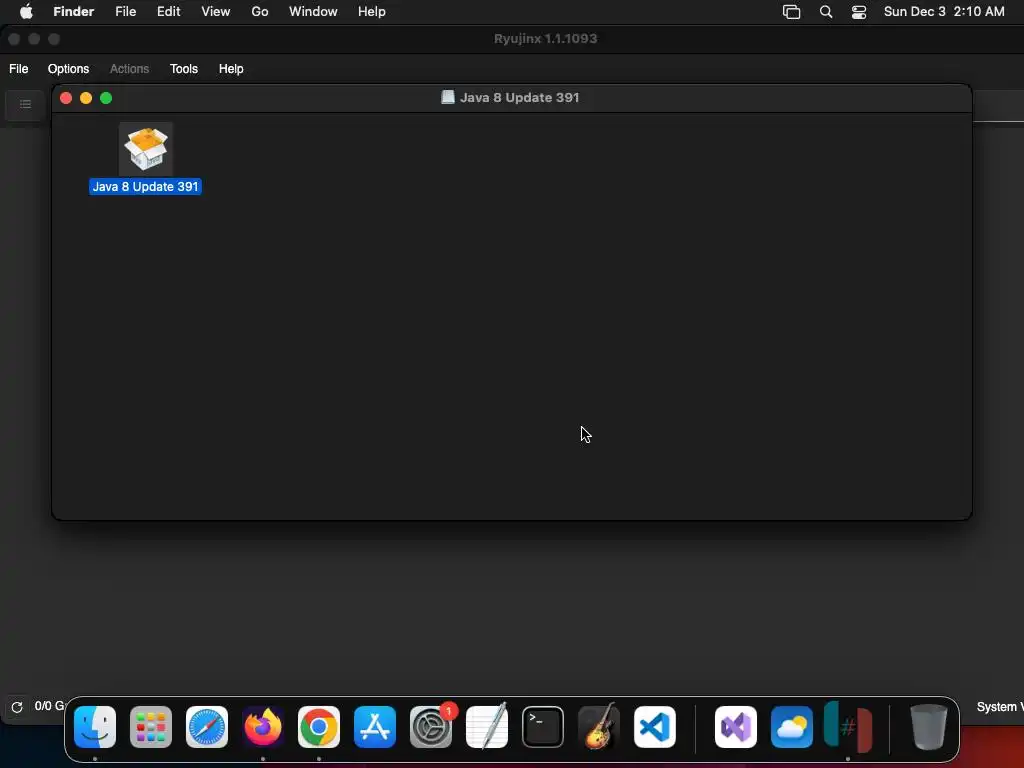The width and height of the screenshot is (1024, 768).
Task: Open the View menu in the menu bar
Action: coord(216,12)
